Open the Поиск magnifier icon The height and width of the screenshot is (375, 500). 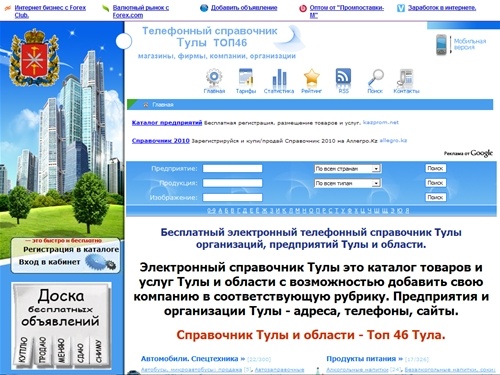pyautogui.click(x=376, y=77)
